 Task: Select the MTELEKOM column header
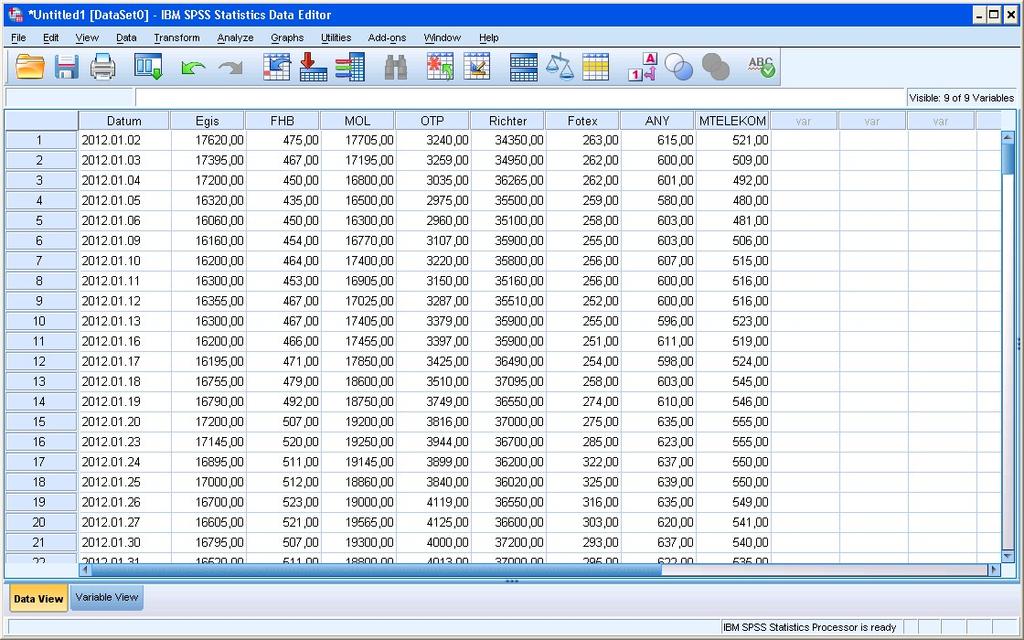tap(733, 121)
